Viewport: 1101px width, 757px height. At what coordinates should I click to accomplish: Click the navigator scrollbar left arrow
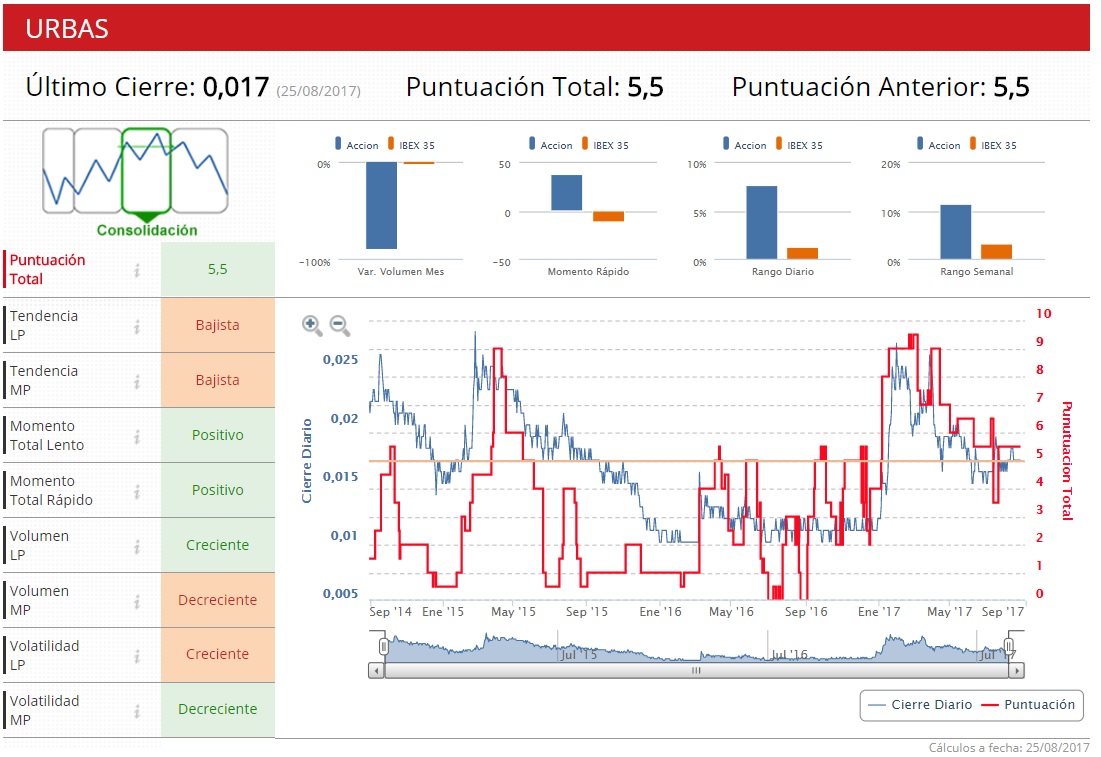[376, 671]
